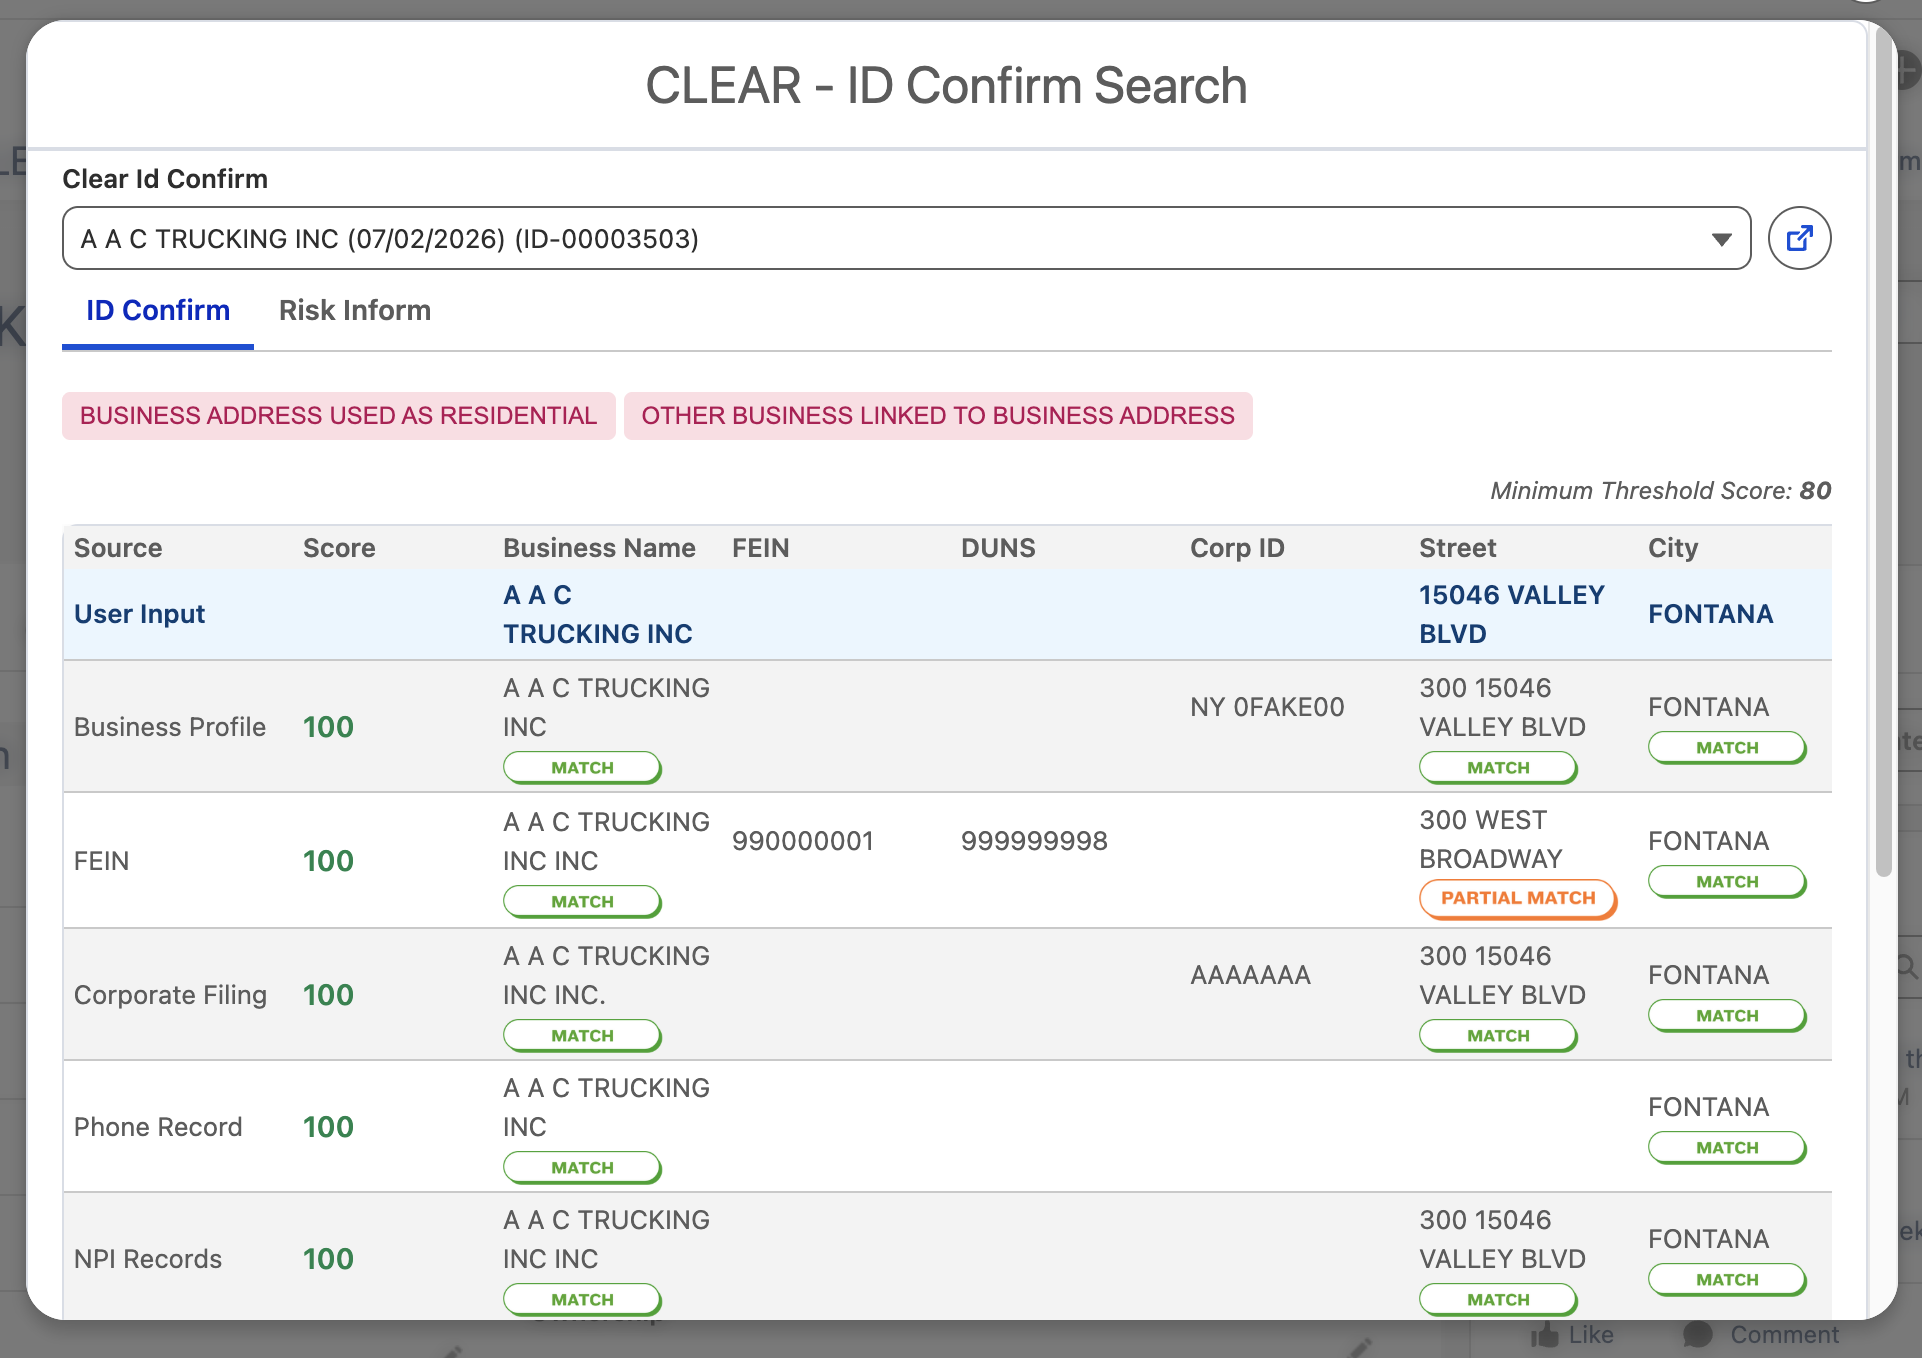This screenshot has height=1358, width=1922.
Task: Click the City column header
Action: [x=1673, y=548]
